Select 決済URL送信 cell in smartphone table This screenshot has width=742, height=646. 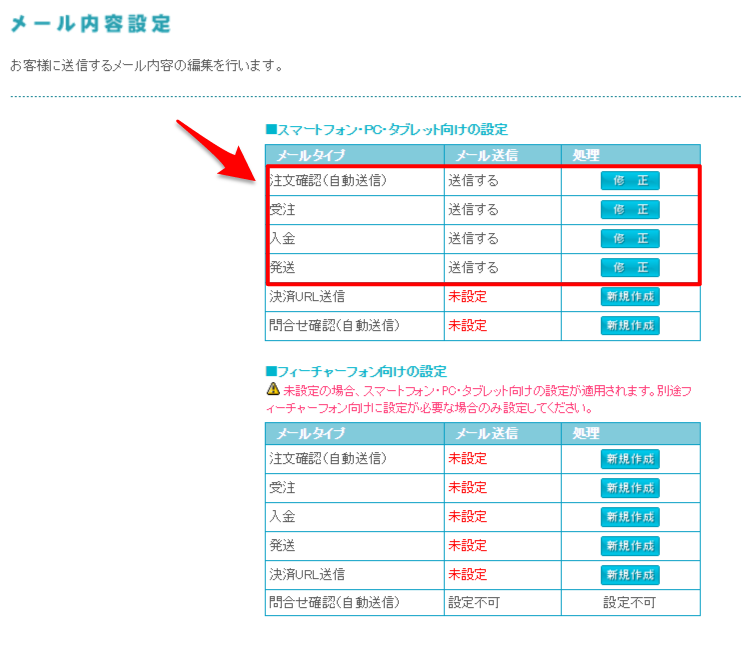click(355, 297)
